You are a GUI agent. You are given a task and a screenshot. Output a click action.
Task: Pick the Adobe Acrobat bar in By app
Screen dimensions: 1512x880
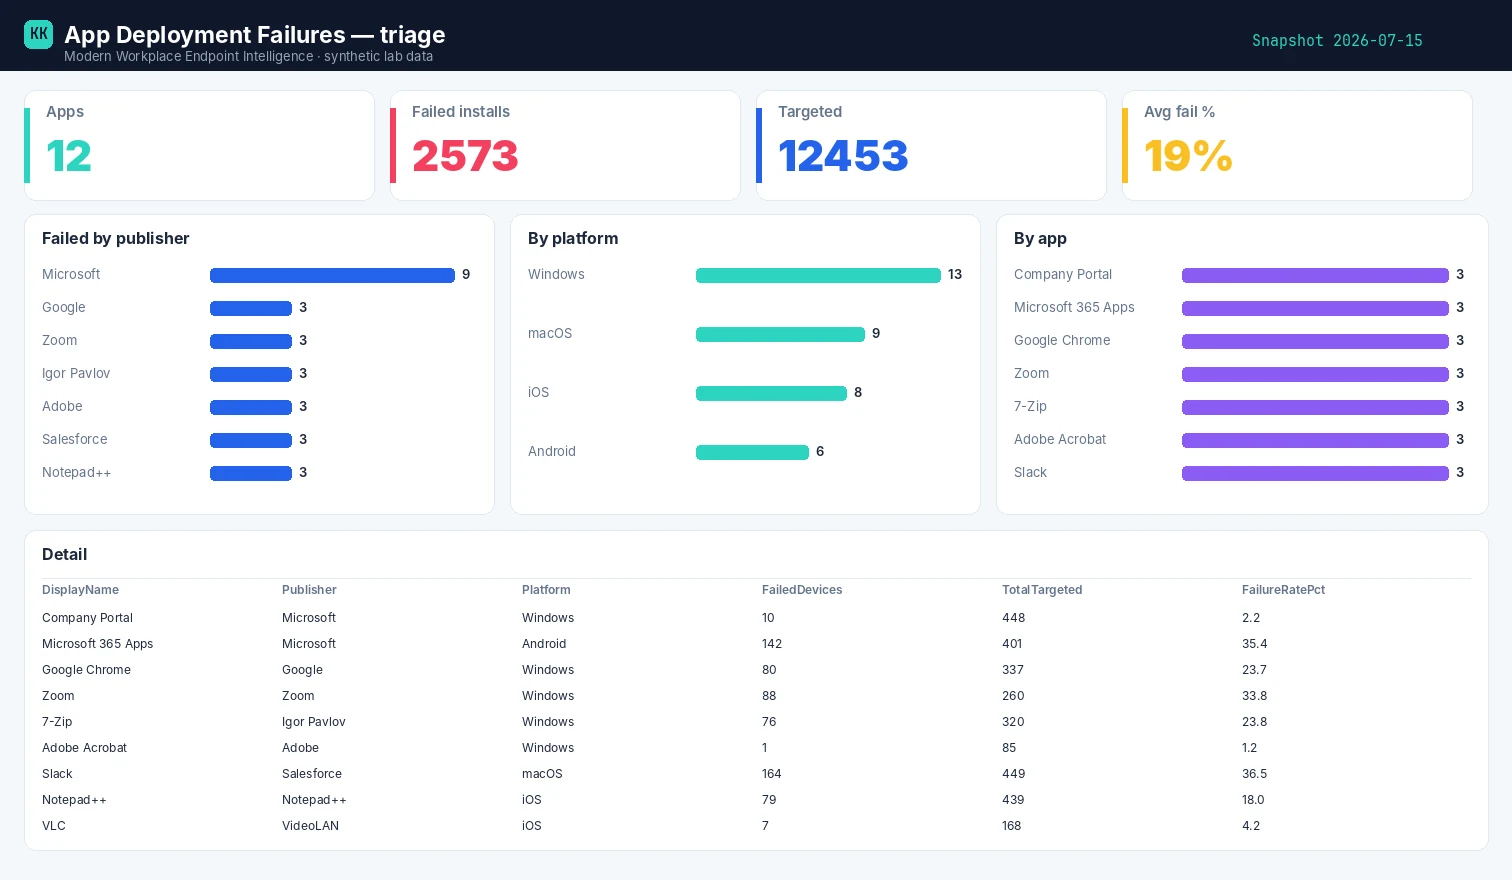click(1315, 440)
